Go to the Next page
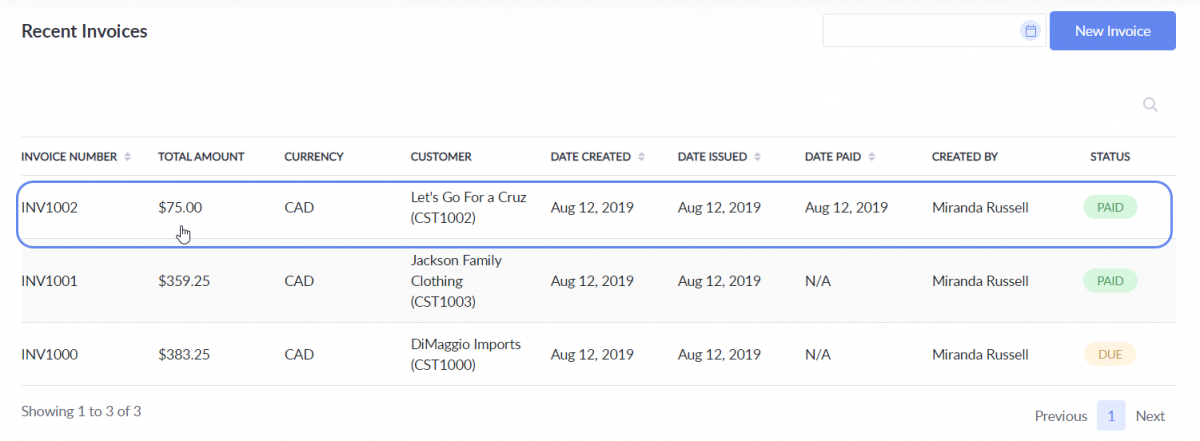This screenshot has height=441, width=1200. [1150, 416]
